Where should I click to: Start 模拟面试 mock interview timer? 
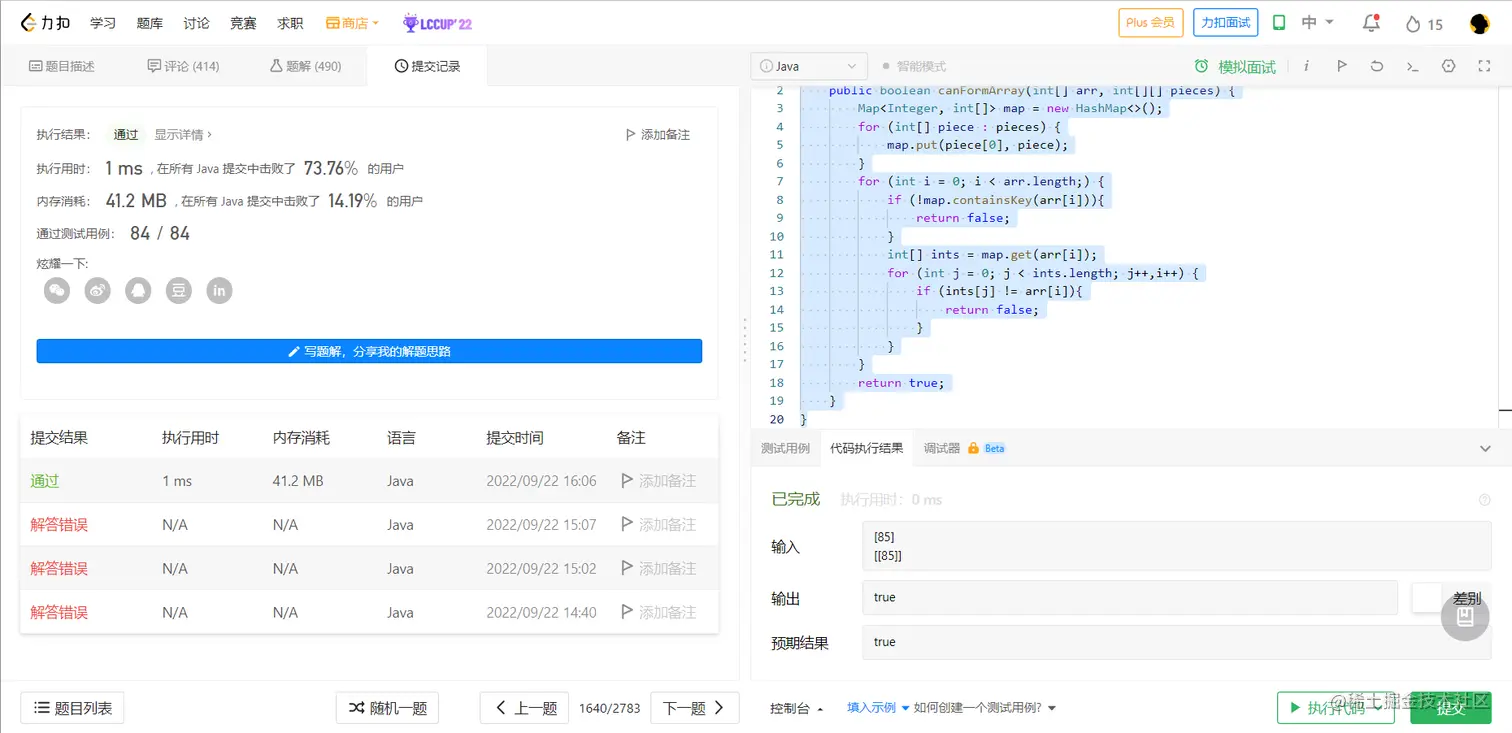point(1235,67)
